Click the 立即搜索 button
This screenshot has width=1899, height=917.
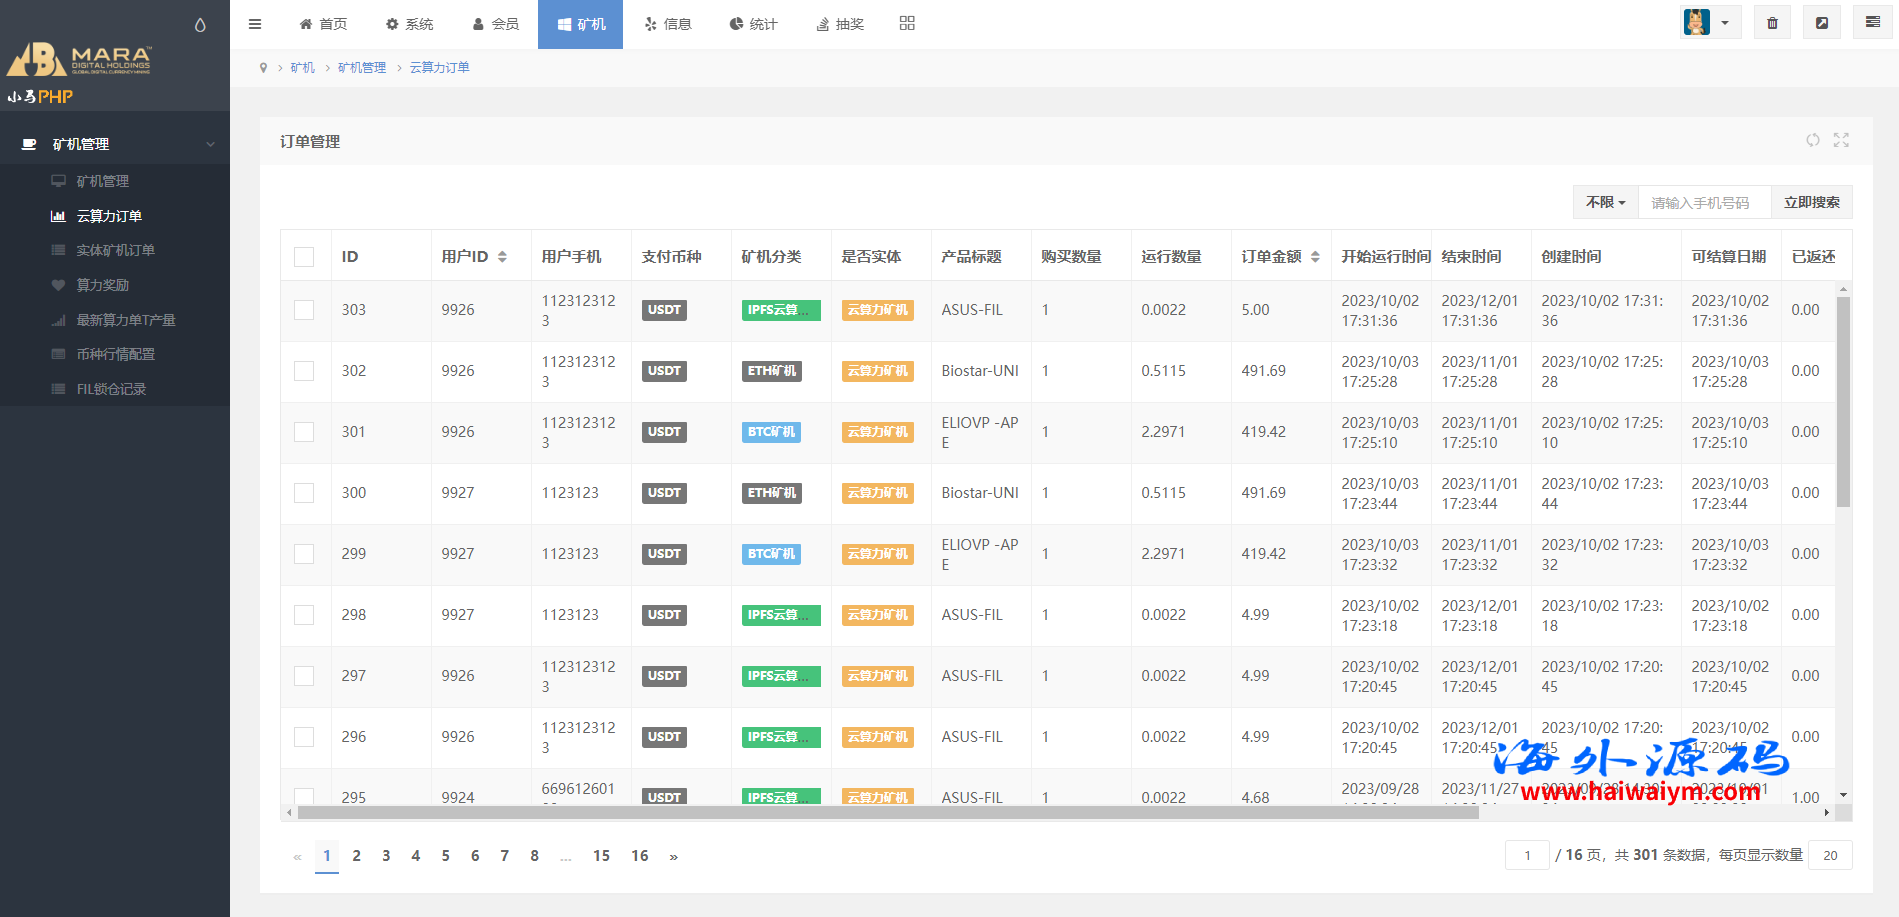(1811, 202)
